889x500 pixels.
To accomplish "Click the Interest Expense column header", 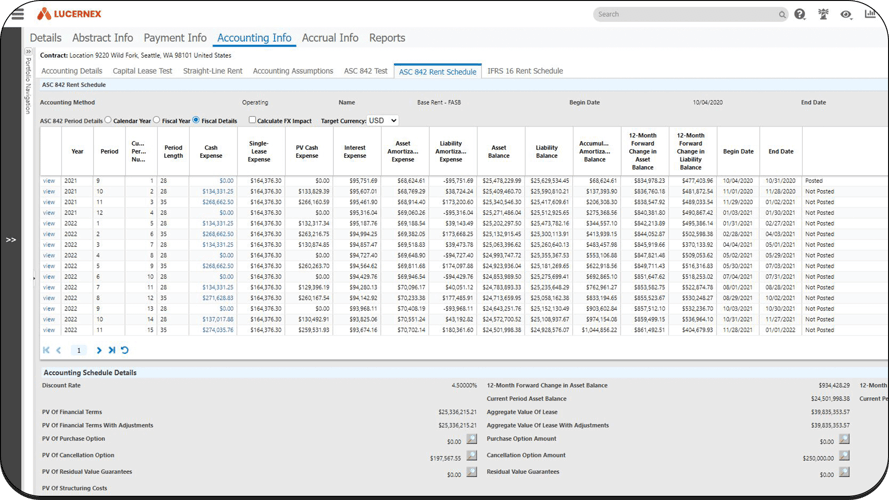I will (x=355, y=151).
